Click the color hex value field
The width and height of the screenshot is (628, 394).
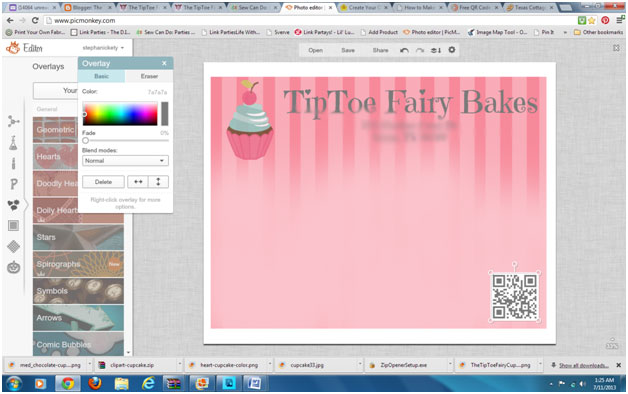click(157, 92)
